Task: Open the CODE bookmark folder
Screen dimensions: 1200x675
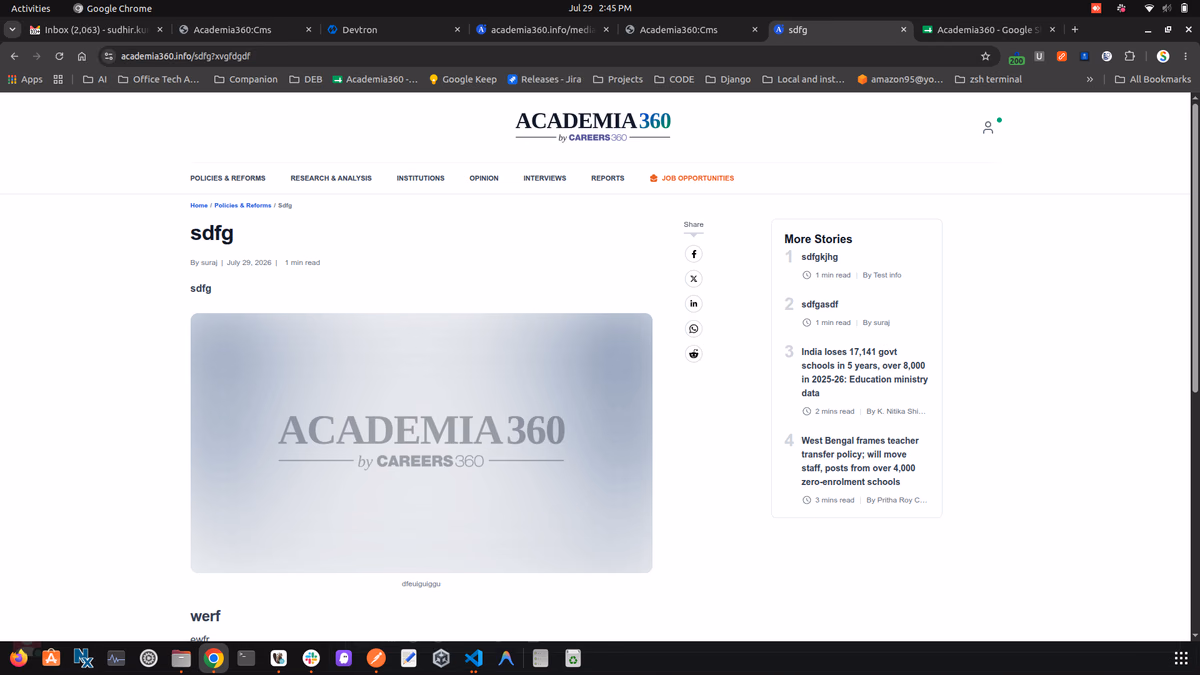Action: 674,79
